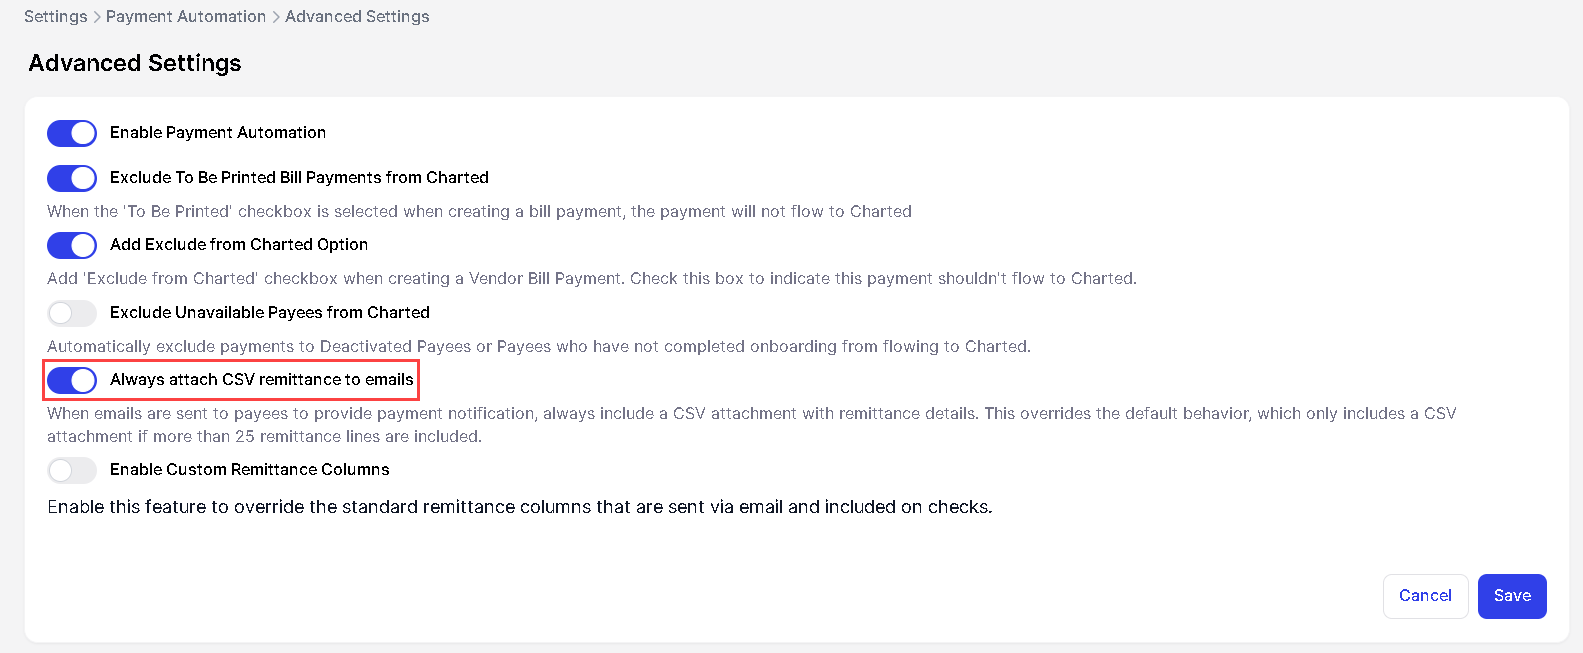Disable Exclude To Be Printed switch

click(72, 178)
